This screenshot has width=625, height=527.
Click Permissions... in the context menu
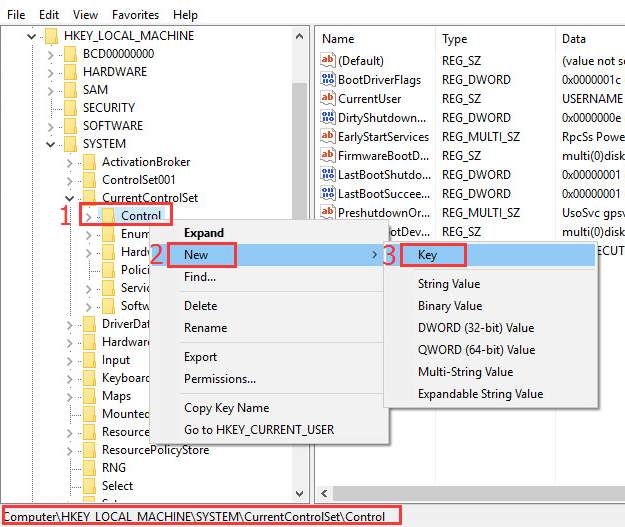pos(219,379)
